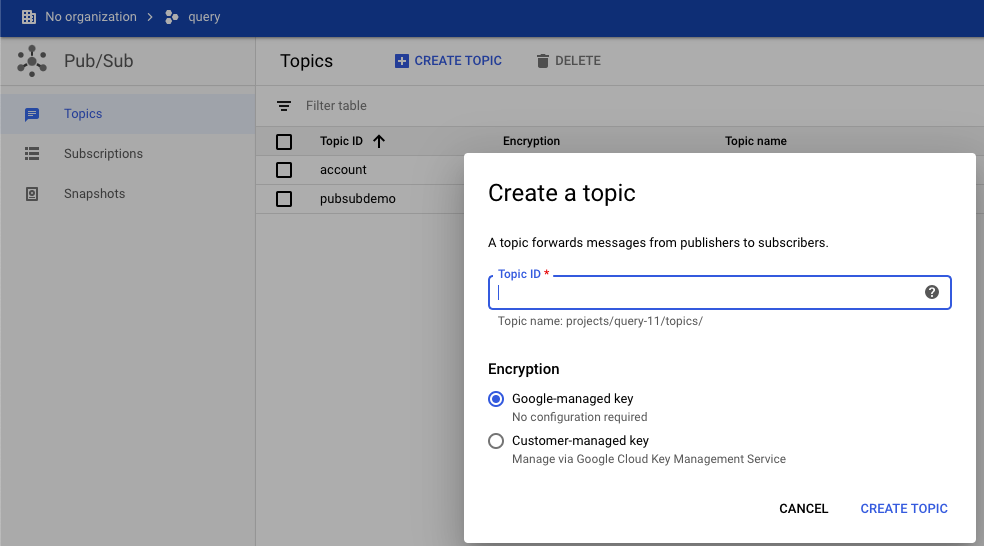Click the Pub/Sub product logo

32,61
